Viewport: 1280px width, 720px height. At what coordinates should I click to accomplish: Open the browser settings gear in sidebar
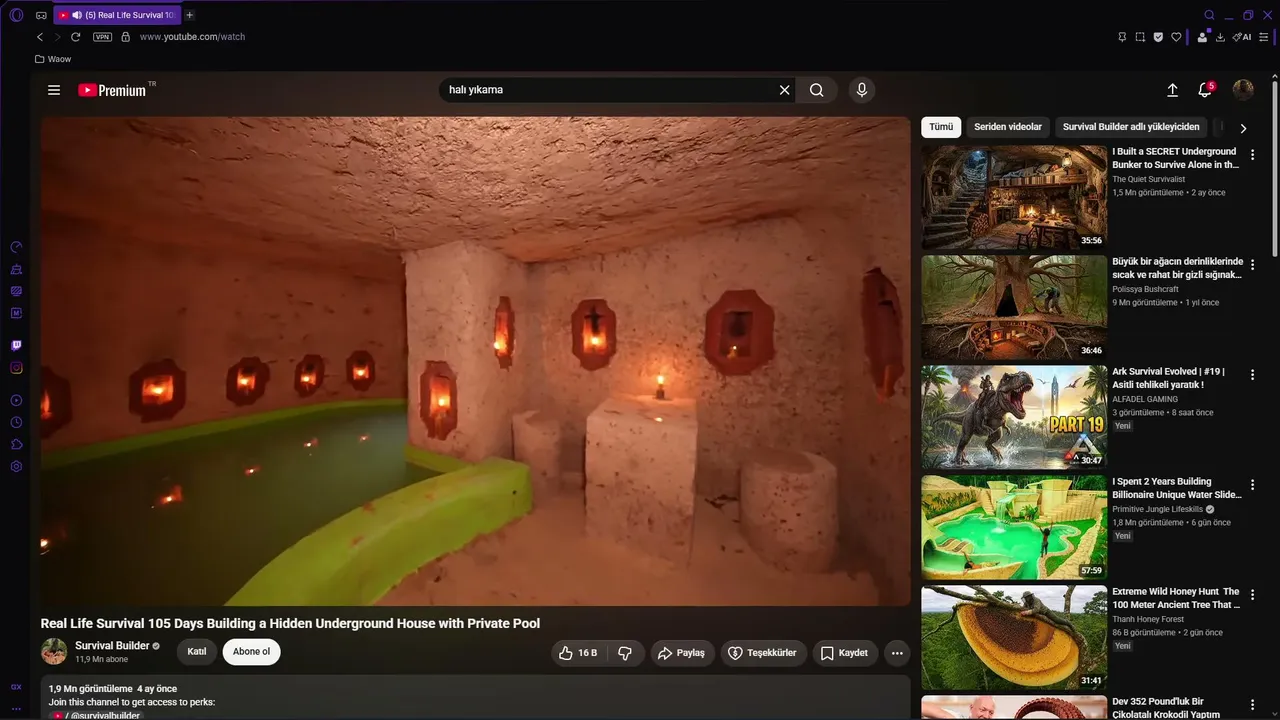coord(16,466)
